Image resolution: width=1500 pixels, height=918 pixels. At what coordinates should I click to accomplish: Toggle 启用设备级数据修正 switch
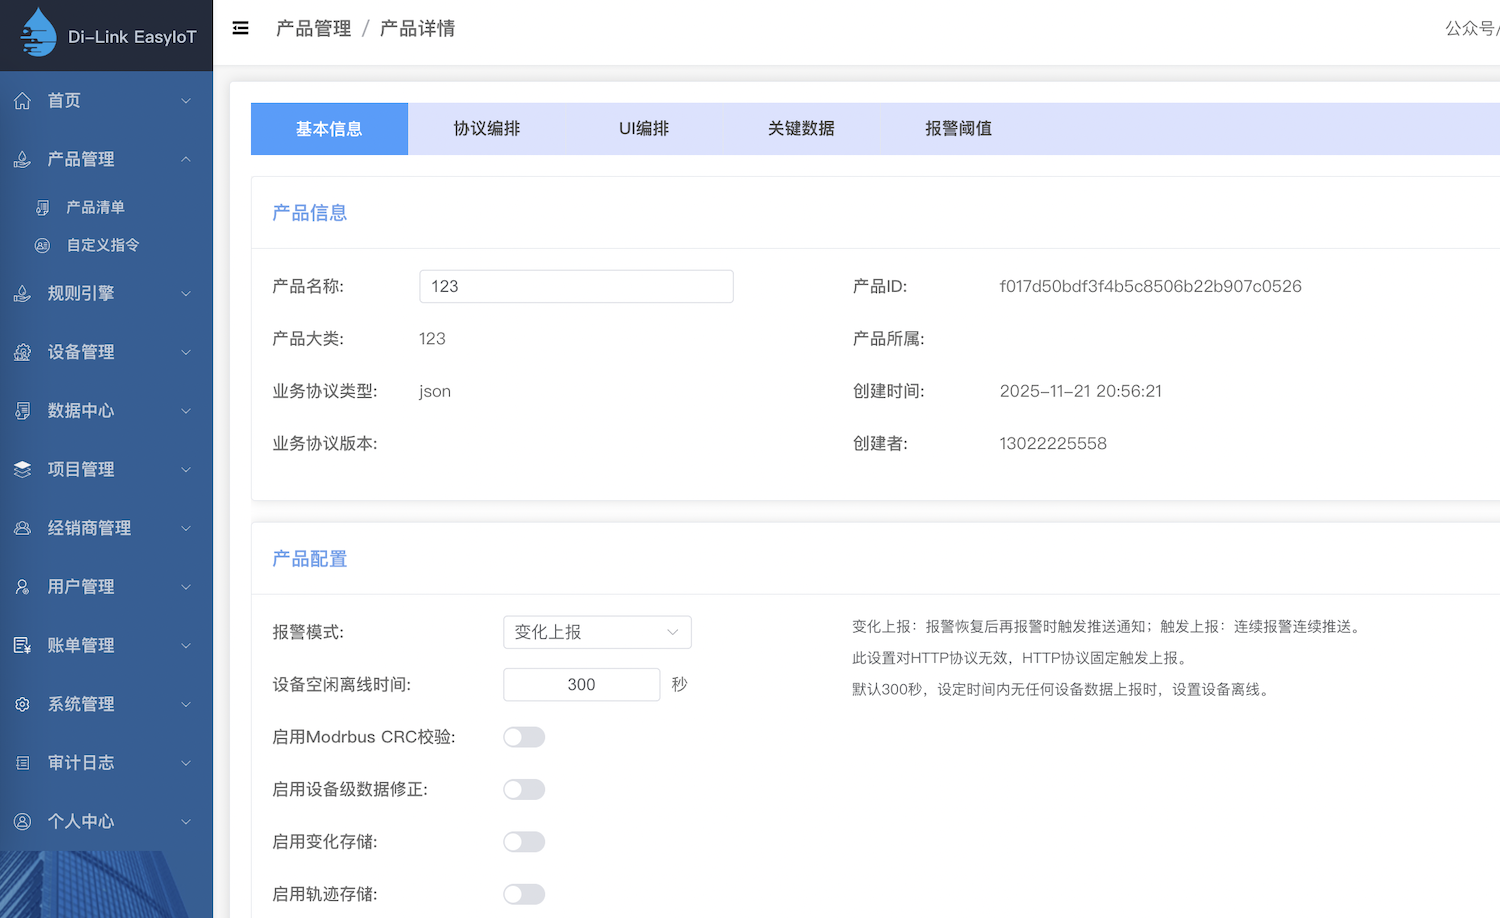(524, 789)
